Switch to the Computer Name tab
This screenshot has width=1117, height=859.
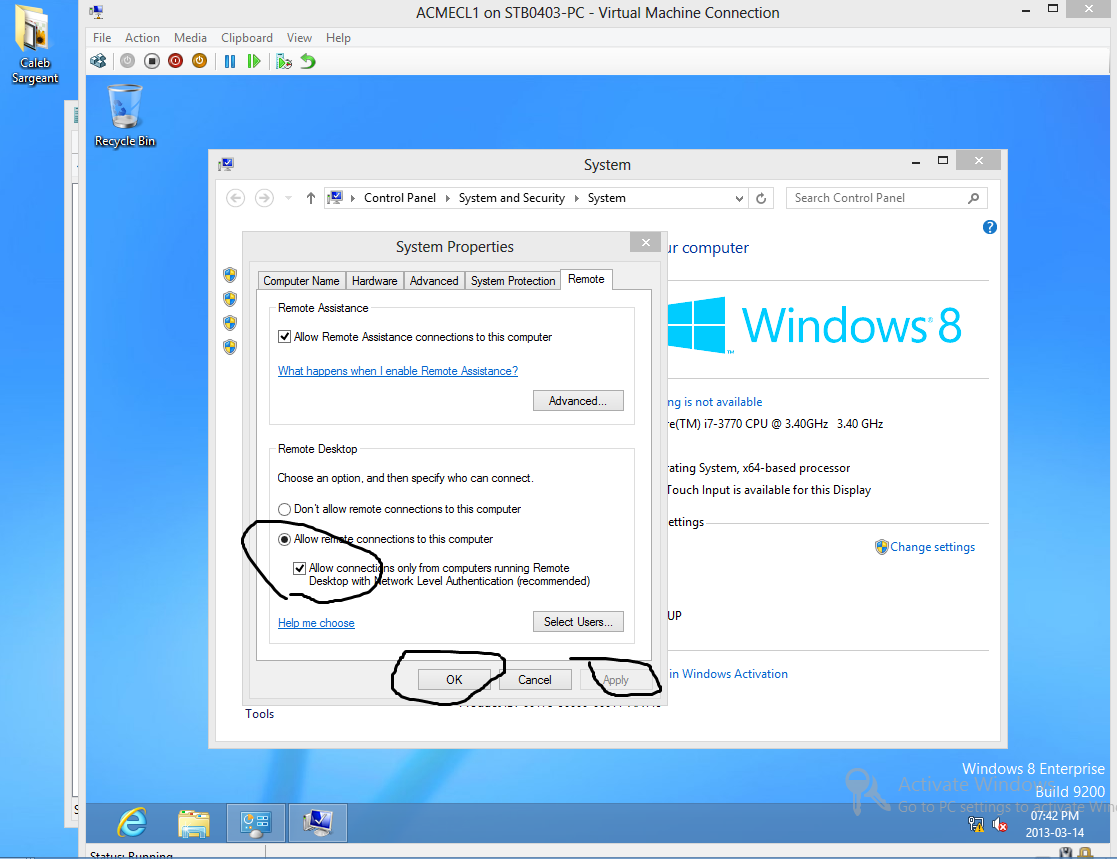tap(301, 281)
